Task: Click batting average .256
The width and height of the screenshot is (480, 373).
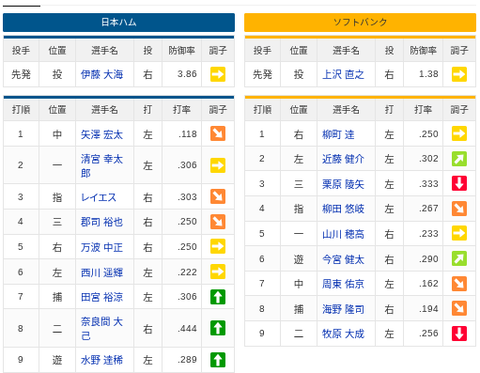Action: point(429,333)
